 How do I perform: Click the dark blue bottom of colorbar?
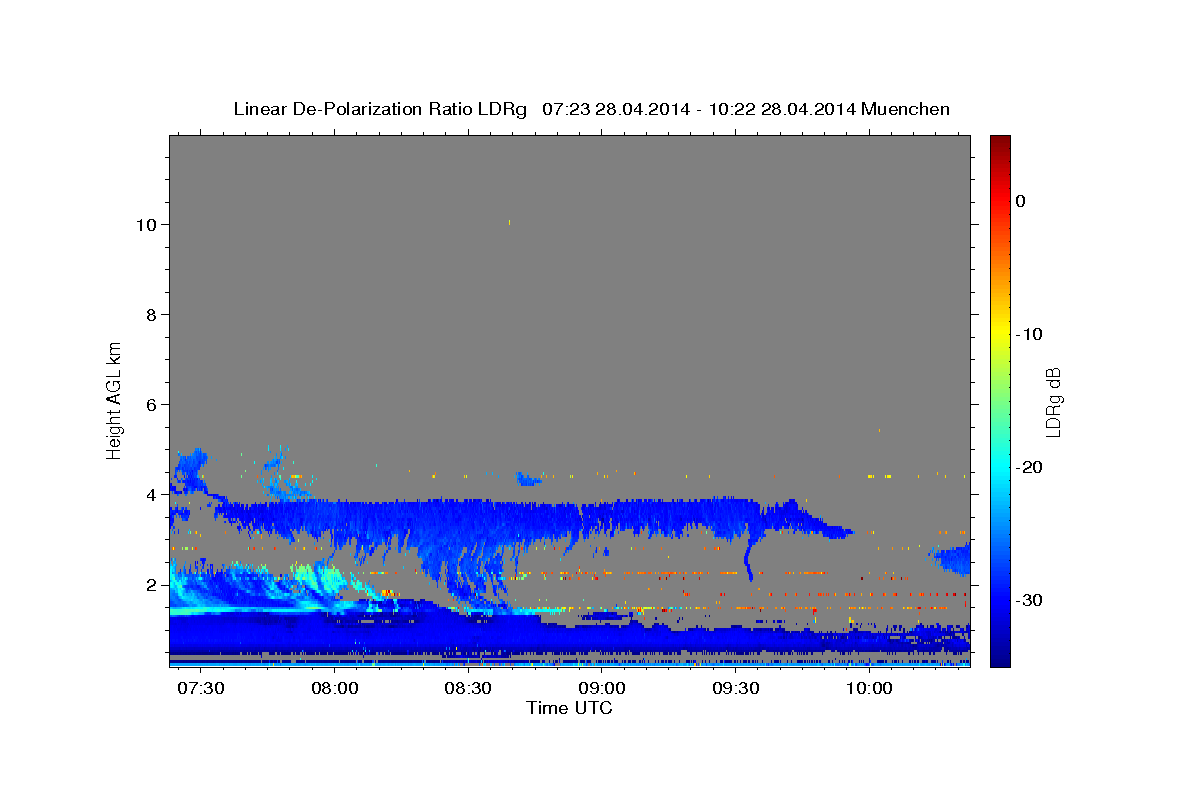(x=1000, y=658)
